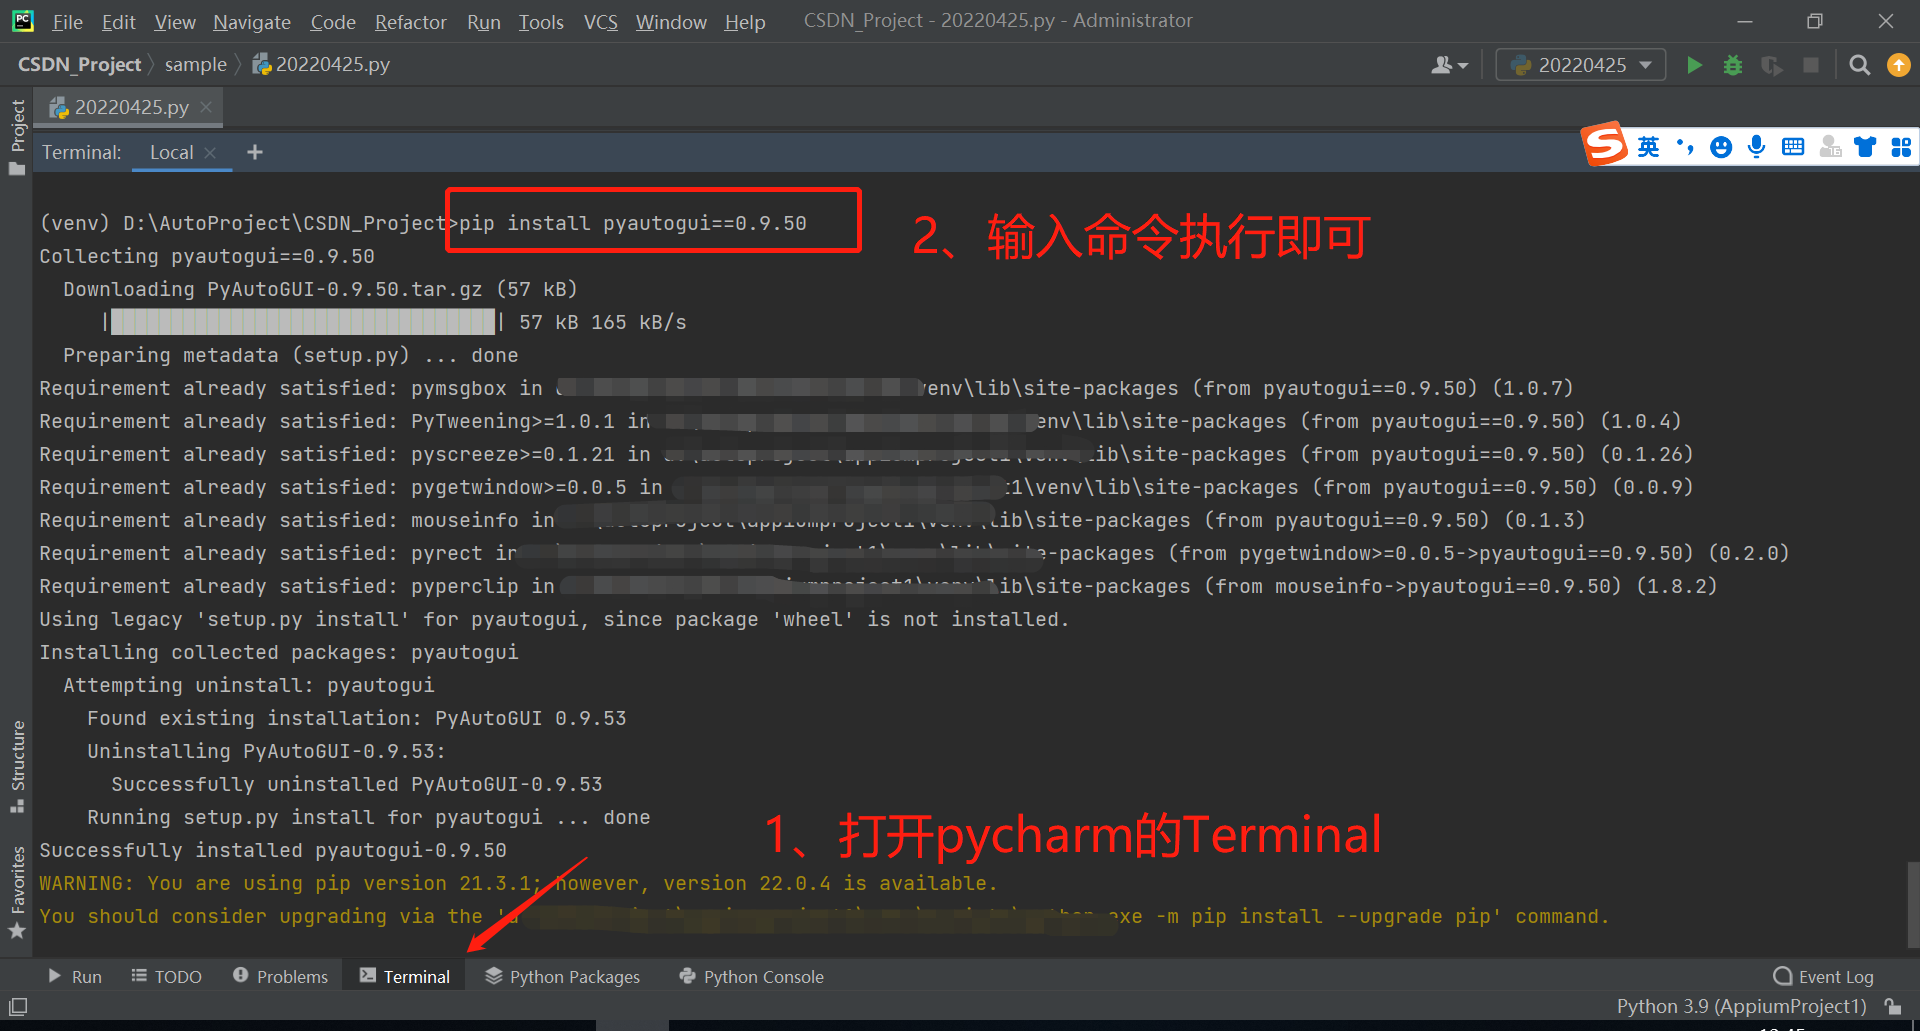
Task: Click Python 3.9 (AppiumProject1) interpreter selector
Action: 1741,1006
